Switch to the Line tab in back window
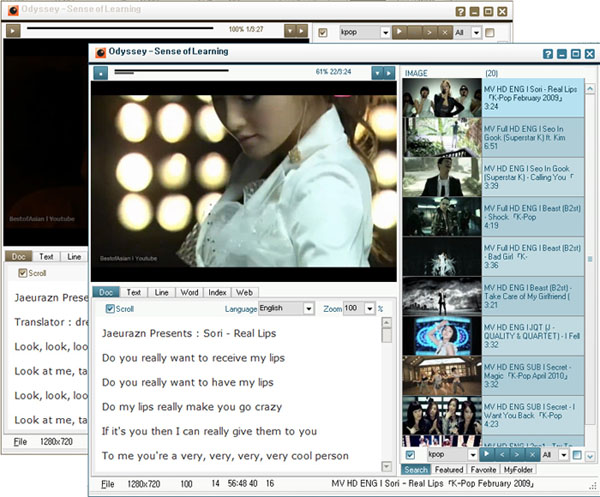This screenshot has width=600, height=497. coord(74,256)
